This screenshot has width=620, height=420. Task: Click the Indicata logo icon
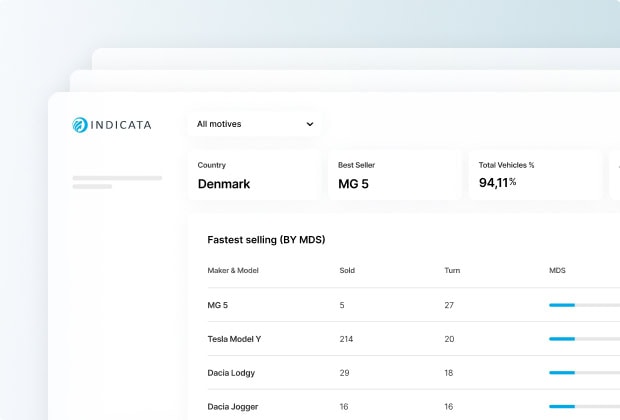(81, 125)
